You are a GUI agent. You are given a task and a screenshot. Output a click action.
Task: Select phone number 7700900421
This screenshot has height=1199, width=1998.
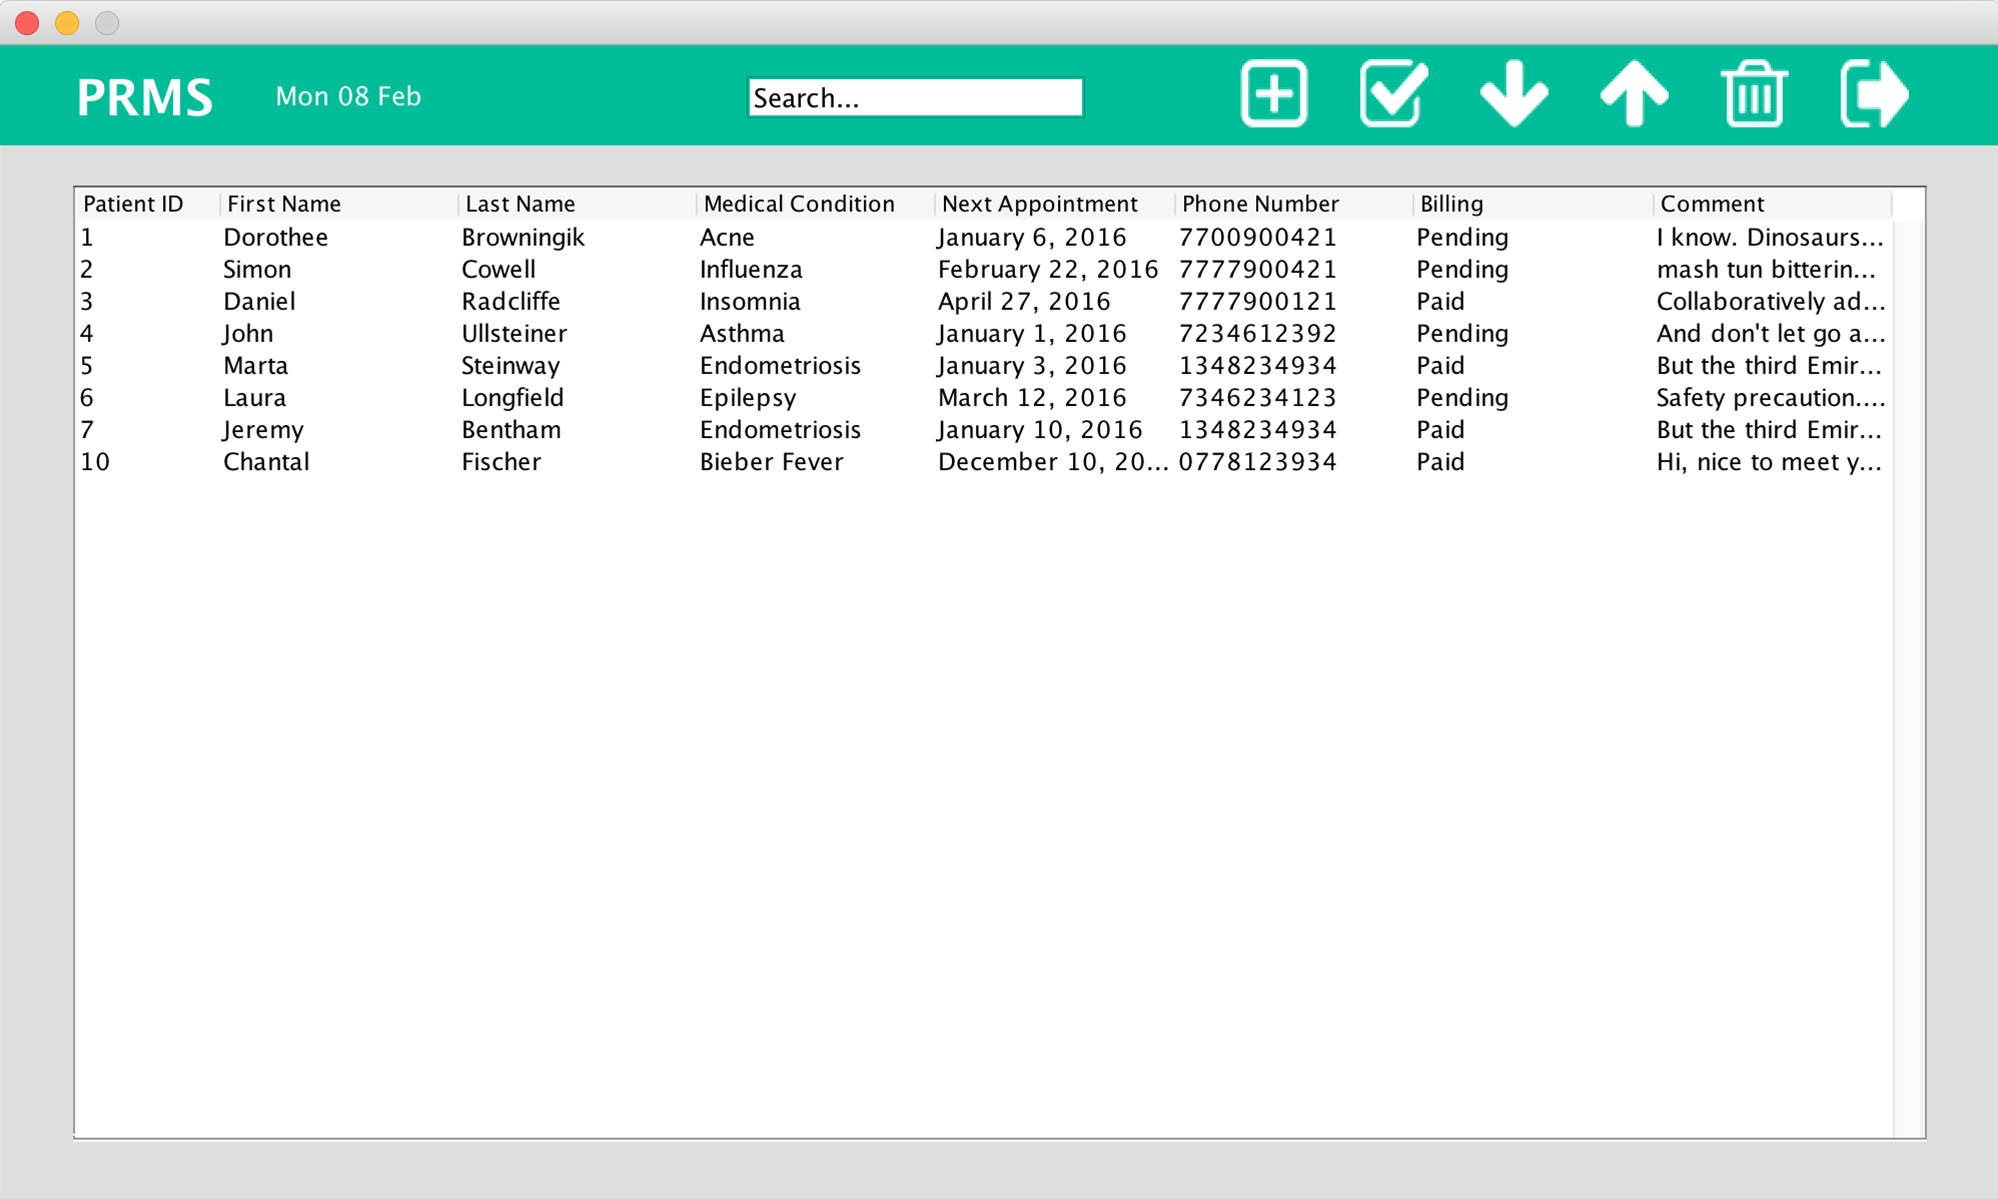[x=1257, y=237]
